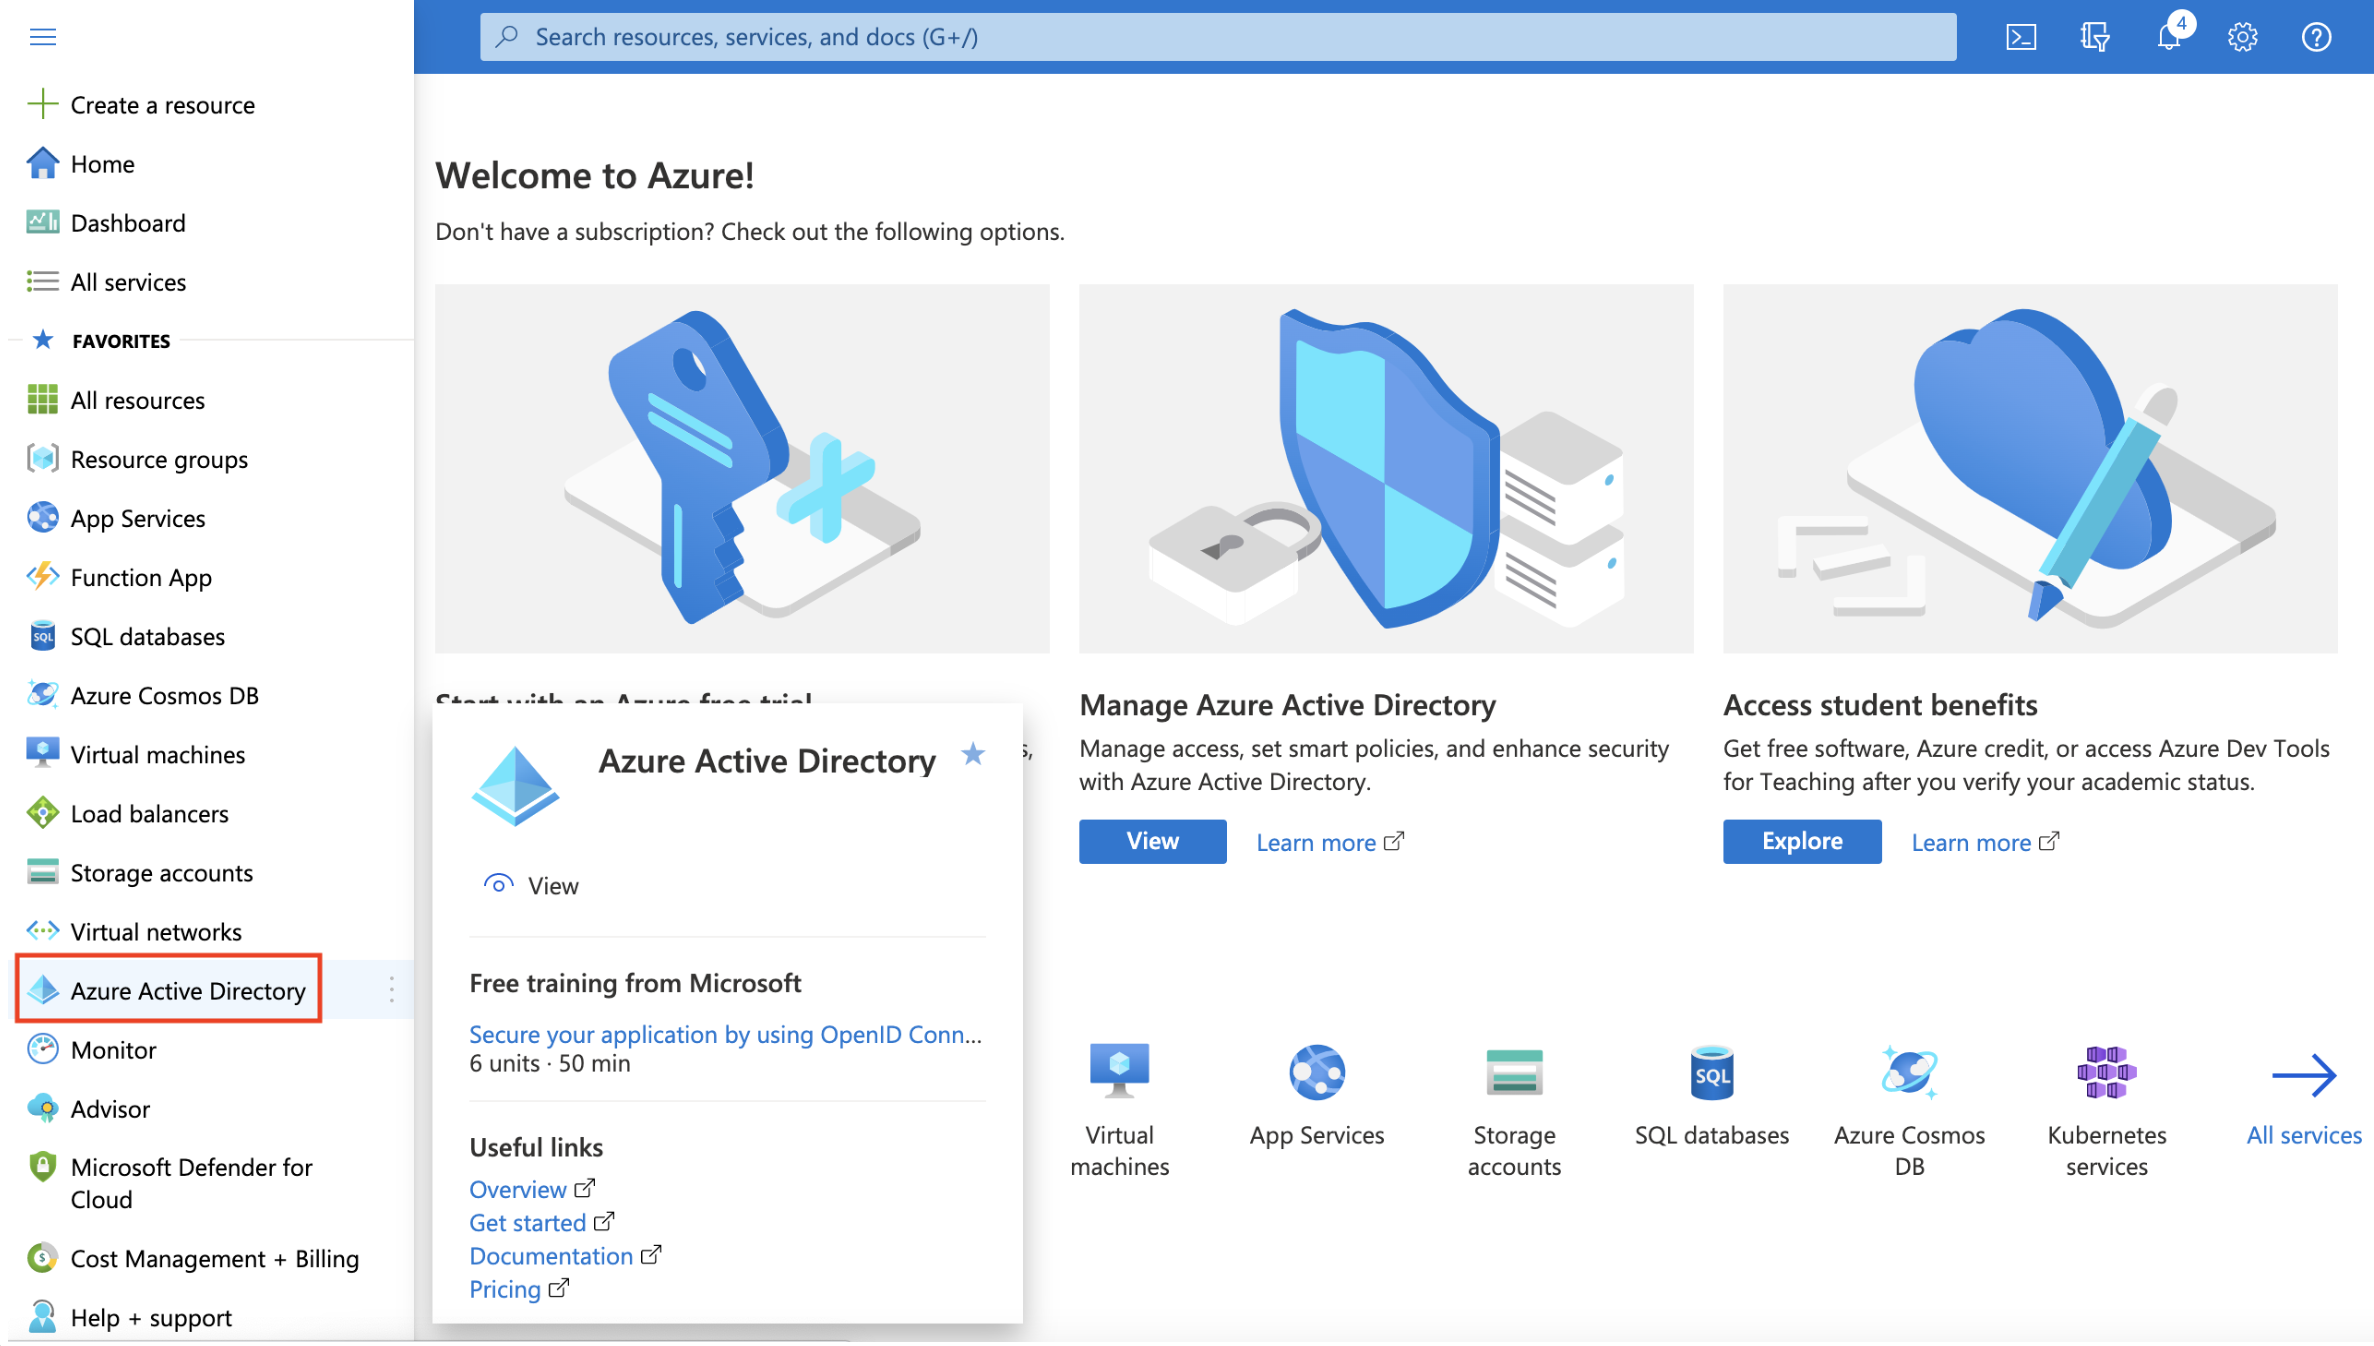The height and width of the screenshot is (1346, 2374).
Task: Go to Dashboard from the sidebar
Action: [128, 222]
